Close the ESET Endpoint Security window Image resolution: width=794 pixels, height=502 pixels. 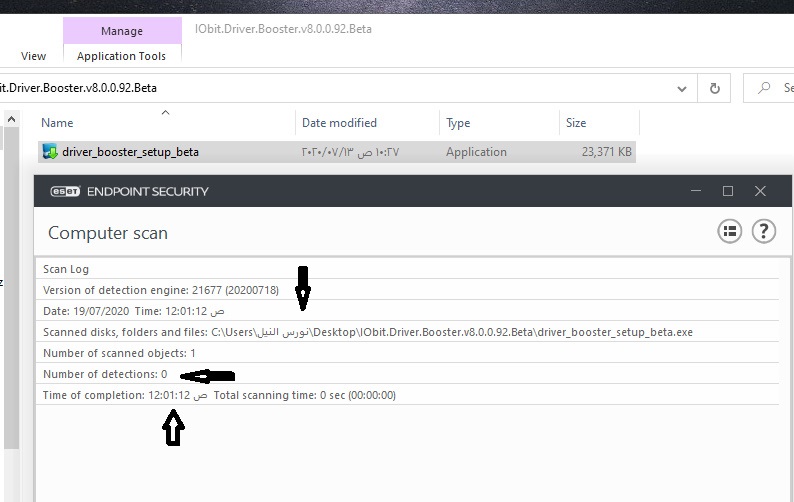(760, 191)
